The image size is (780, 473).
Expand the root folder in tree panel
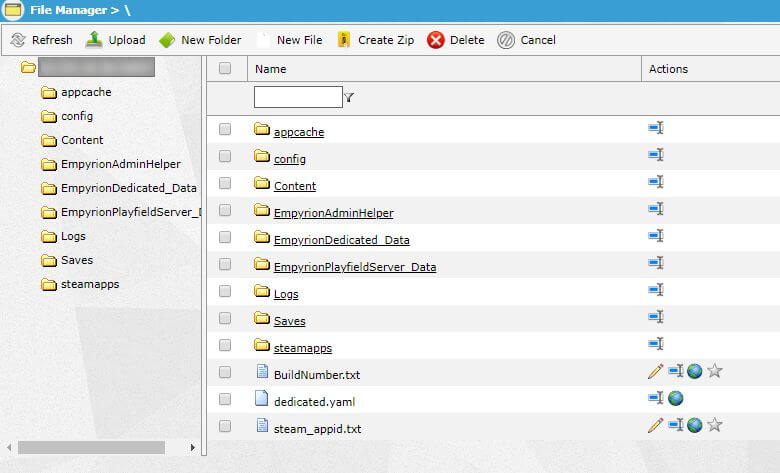pos(29,68)
